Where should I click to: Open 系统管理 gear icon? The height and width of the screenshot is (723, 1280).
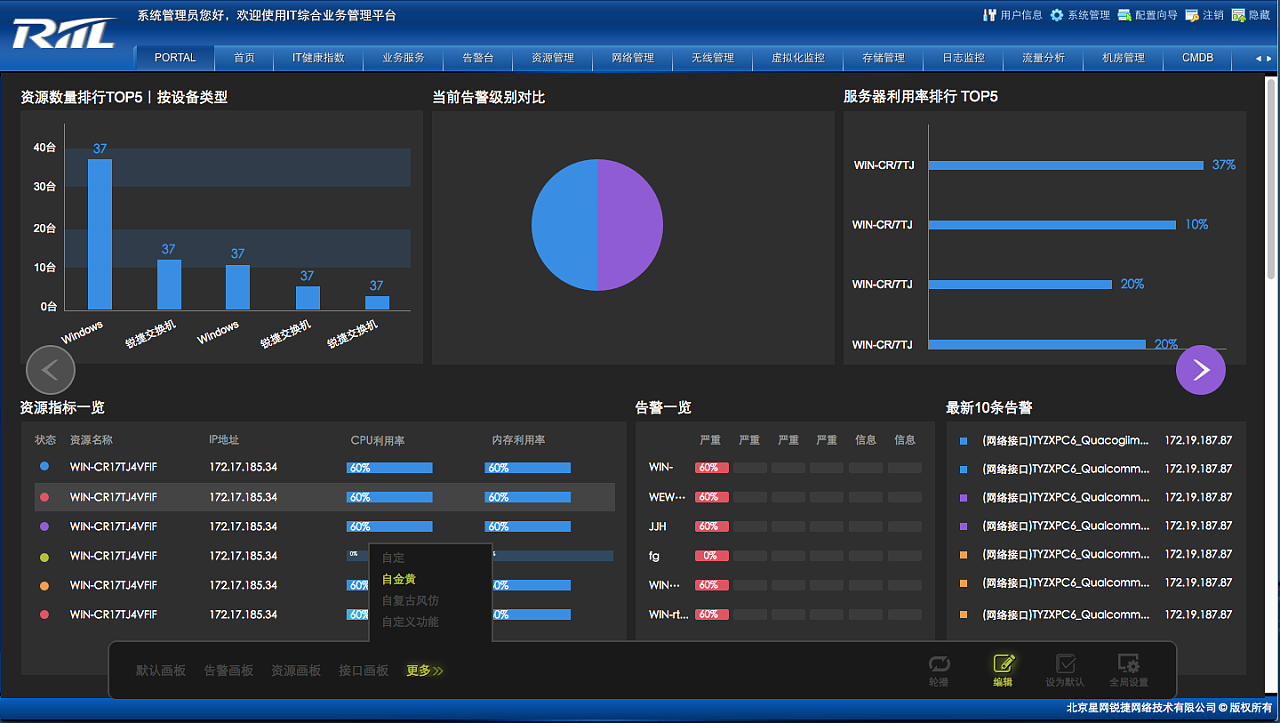[1056, 15]
